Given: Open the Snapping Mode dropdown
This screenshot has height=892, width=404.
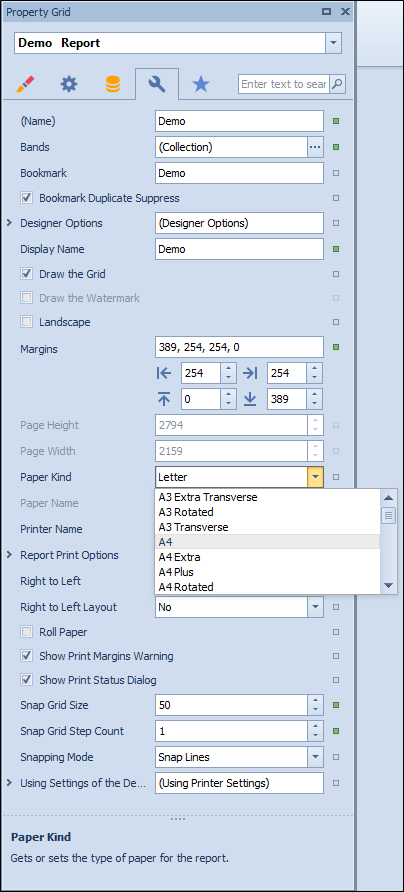Looking at the screenshot, I should (315, 757).
